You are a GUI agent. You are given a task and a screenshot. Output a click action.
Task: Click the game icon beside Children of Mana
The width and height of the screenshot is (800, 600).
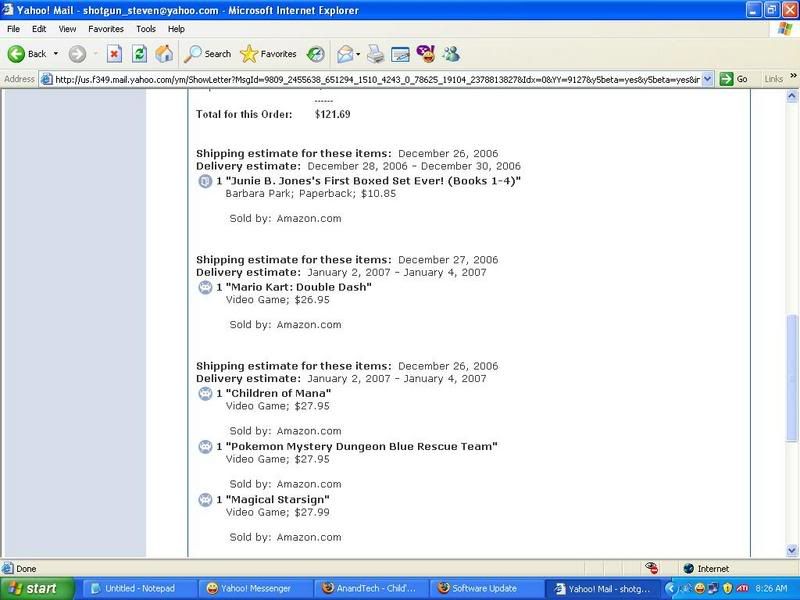[205, 393]
